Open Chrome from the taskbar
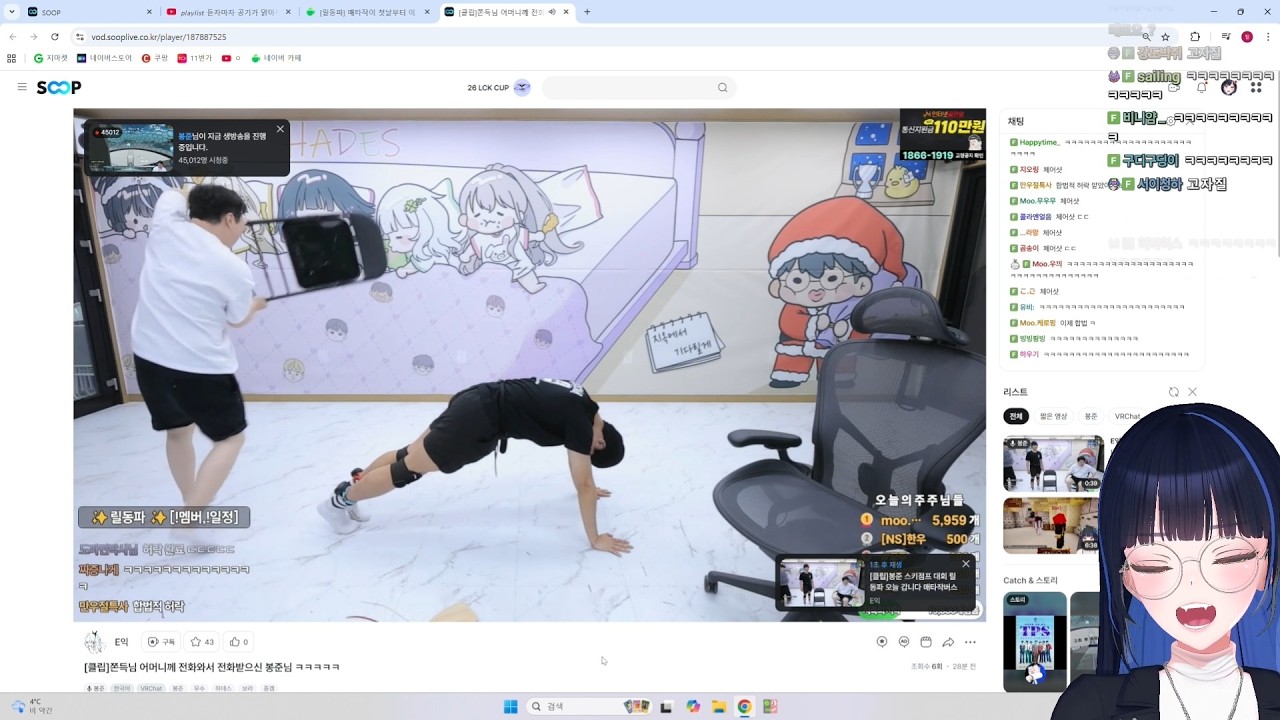The height and width of the screenshot is (720, 1280). pos(744,707)
